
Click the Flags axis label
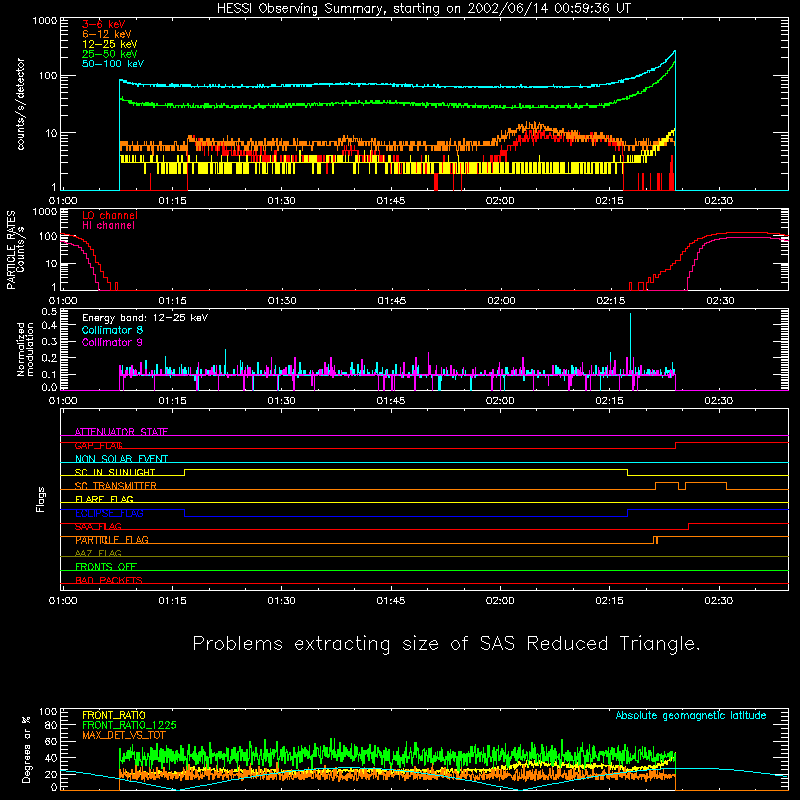(41, 500)
